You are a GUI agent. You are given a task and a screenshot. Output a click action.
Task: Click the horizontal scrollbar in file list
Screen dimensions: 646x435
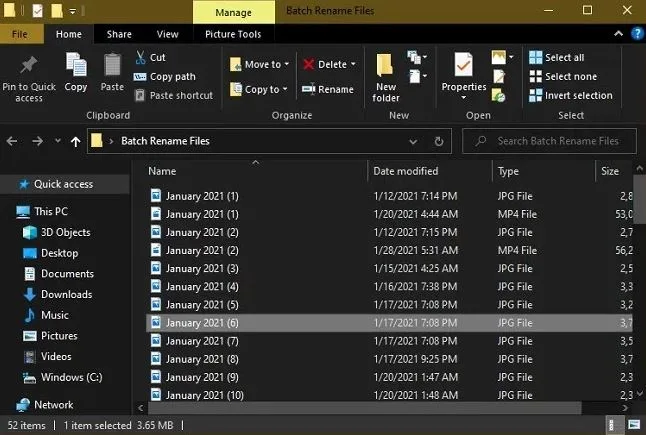point(365,408)
